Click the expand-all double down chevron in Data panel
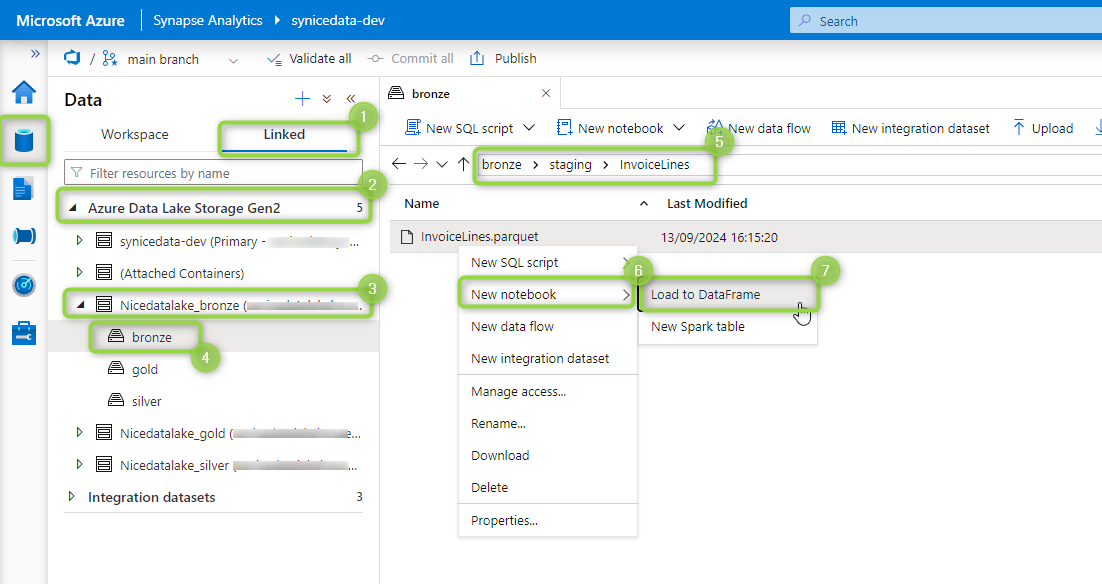1102x584 pixels. click(327, 99)
